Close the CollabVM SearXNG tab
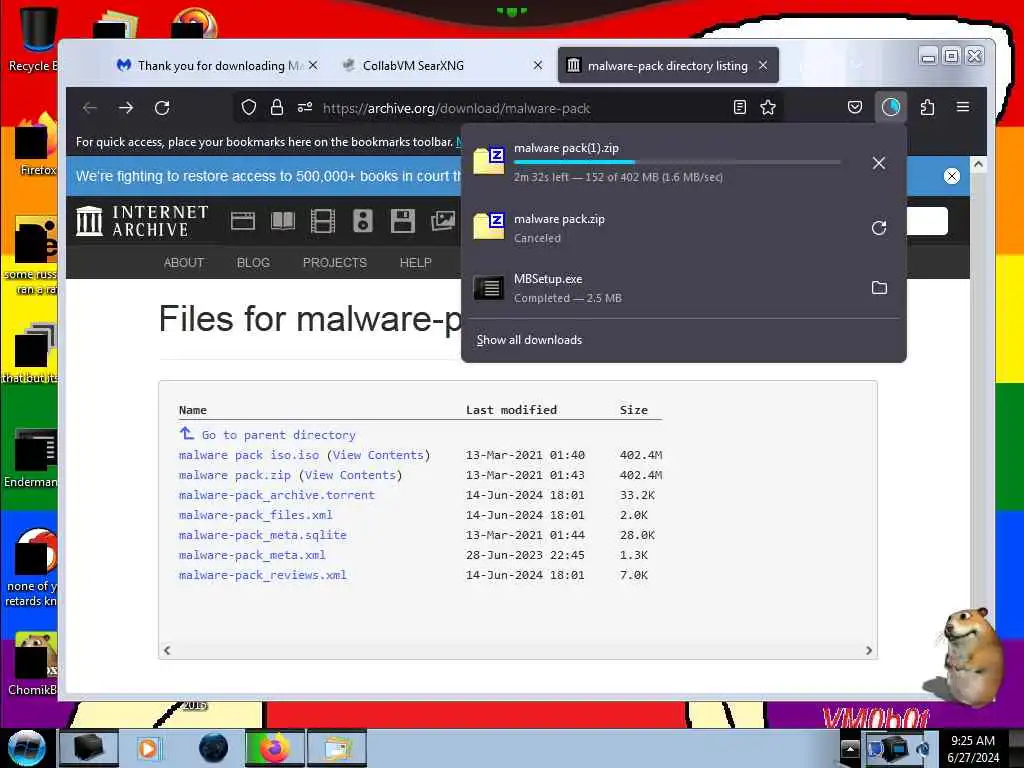Screen dimensions: 1024x768 click(x=537, y=65)
